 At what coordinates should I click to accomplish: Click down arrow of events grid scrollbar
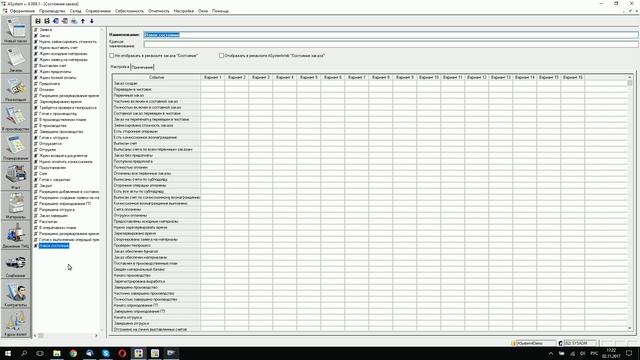pyautogui.click(x=630, y=328)
